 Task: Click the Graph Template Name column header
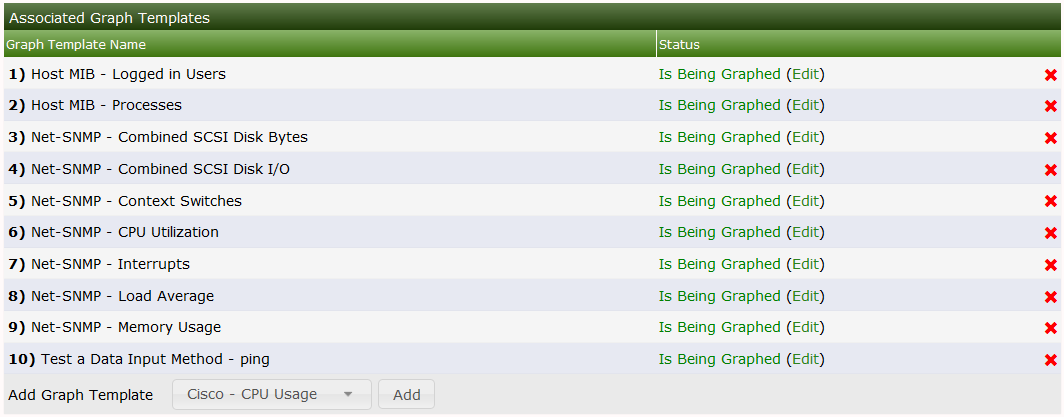pyautogui.click(x=76, y=44)
